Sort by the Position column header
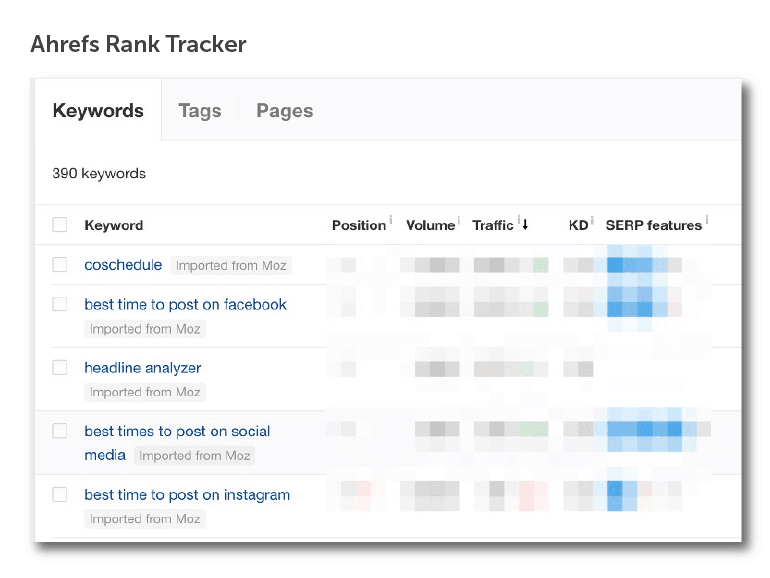The width and height of the screenshot is (770, 578). pyautogui.click(x=359, y=225)
